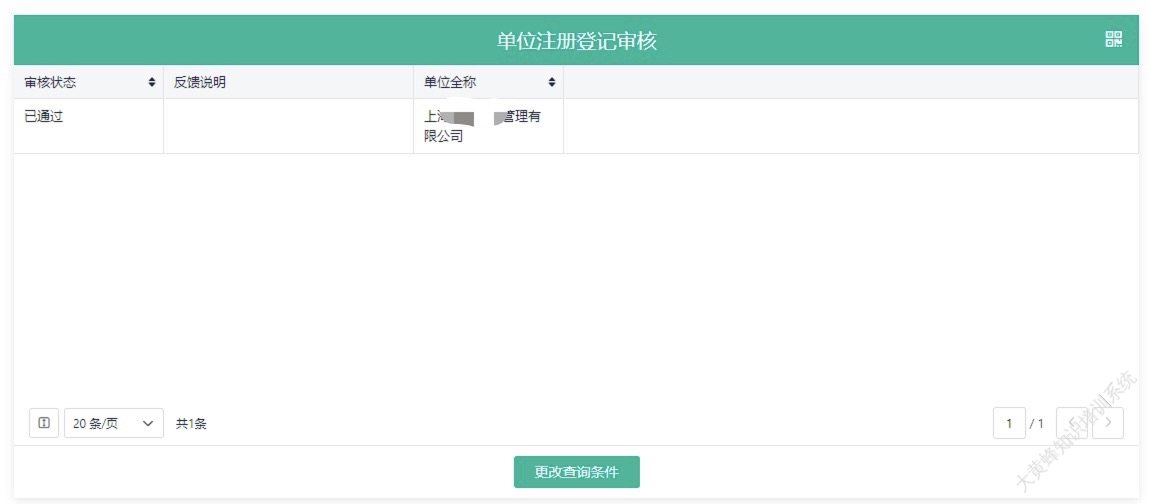Viewport: 1149px width, 504px height.
Task: Expand the 20 条/页 page size dropdown
Action: pos(114,423)
